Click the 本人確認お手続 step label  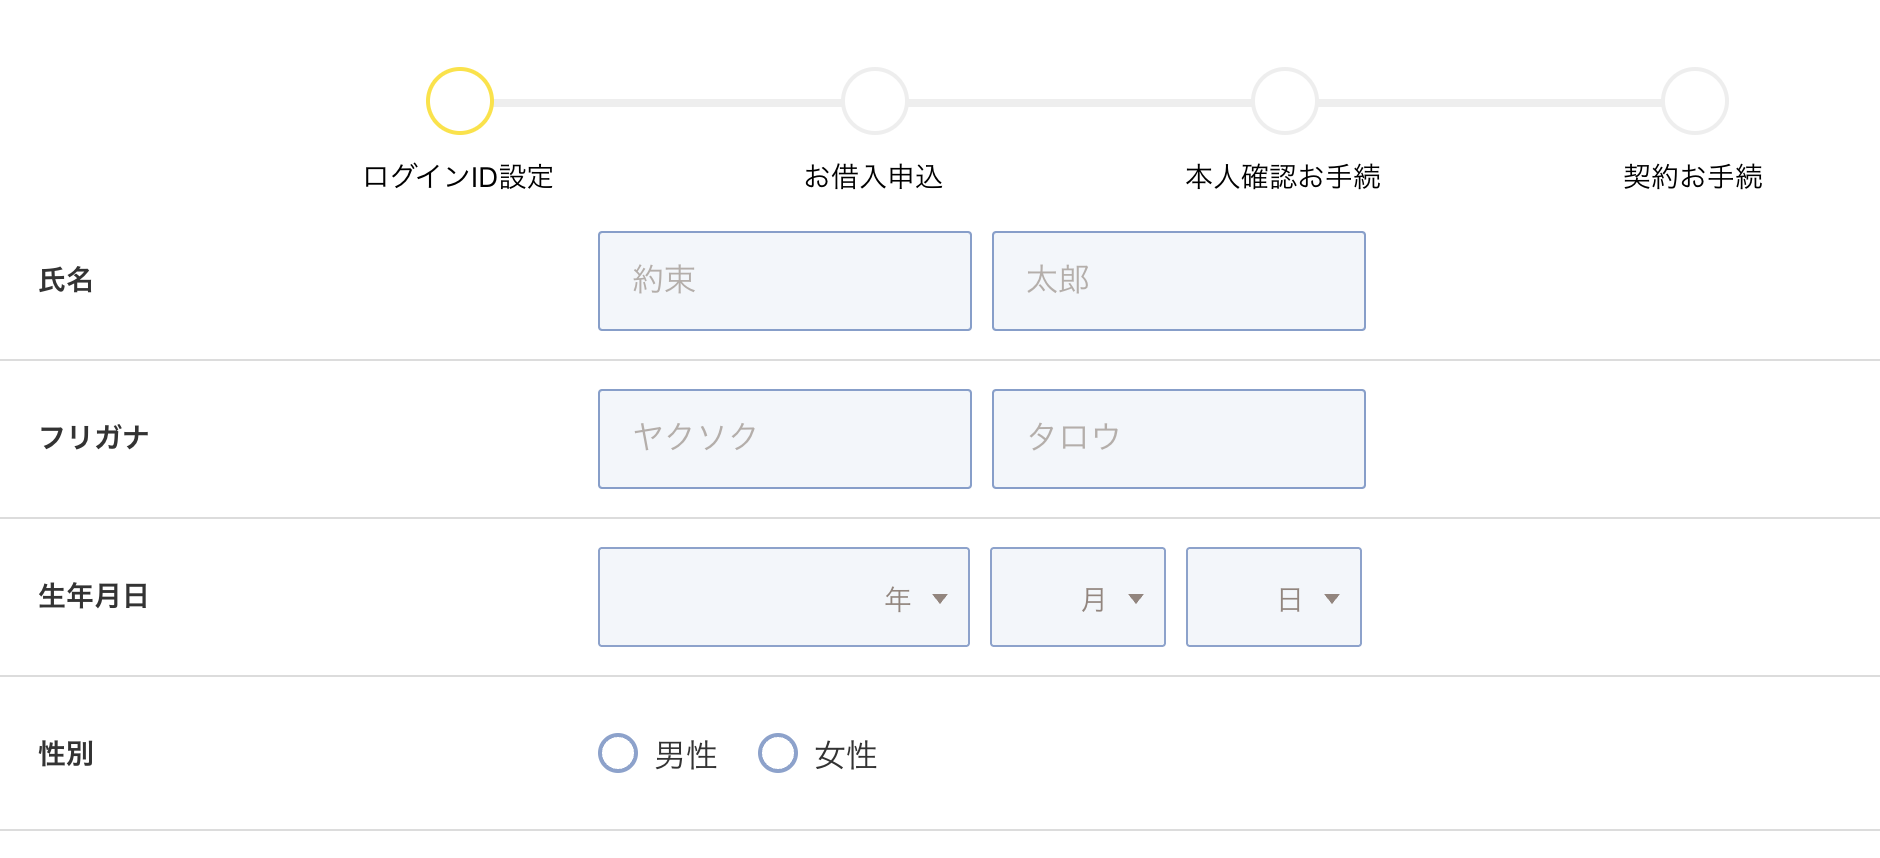1283,177
